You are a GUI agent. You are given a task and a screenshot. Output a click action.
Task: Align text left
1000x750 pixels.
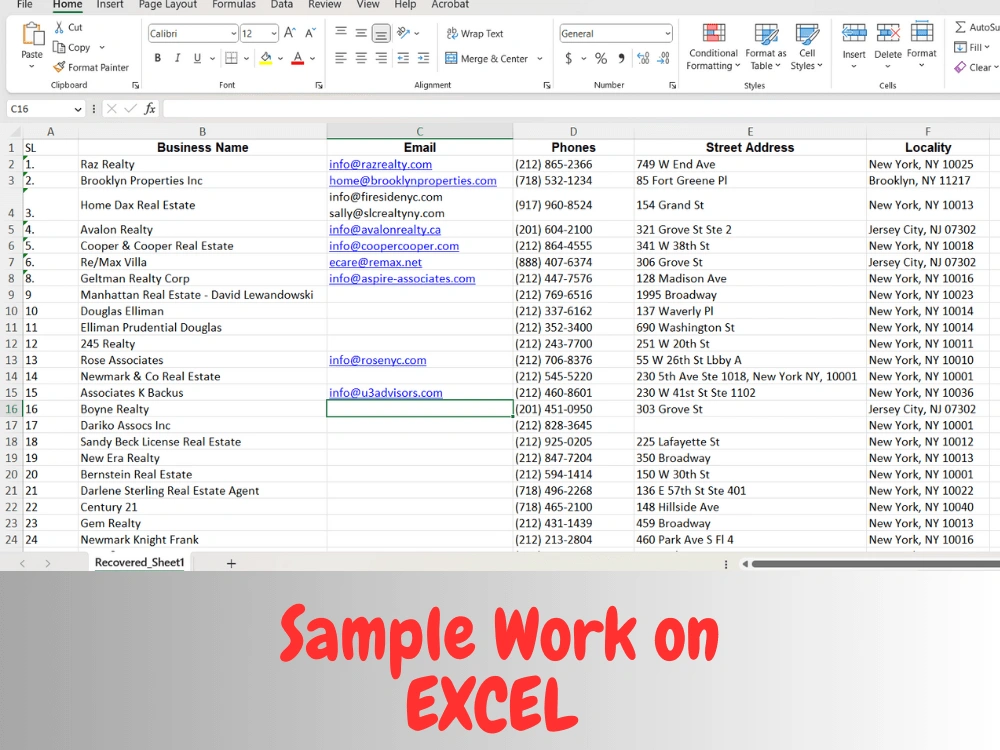(x=341, y=58)
